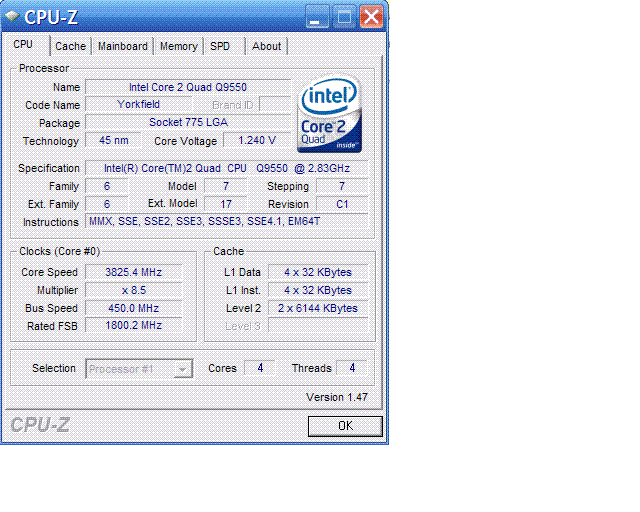Click the 1.240 V core voltage value
Viewport: 640px width, 512px height.
[x=257, y=140]
